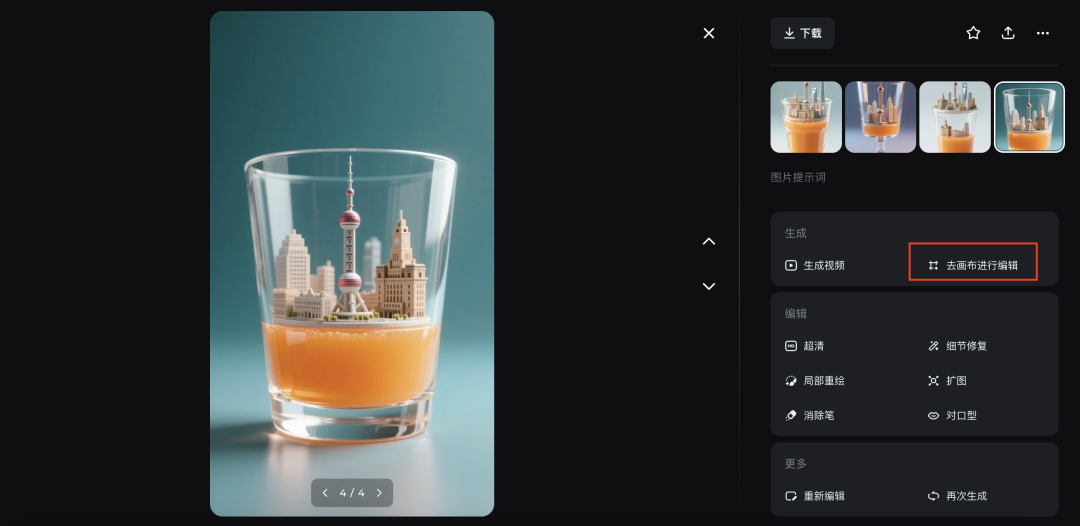Select the 消除笔 eraser pen

click(810, 415)
